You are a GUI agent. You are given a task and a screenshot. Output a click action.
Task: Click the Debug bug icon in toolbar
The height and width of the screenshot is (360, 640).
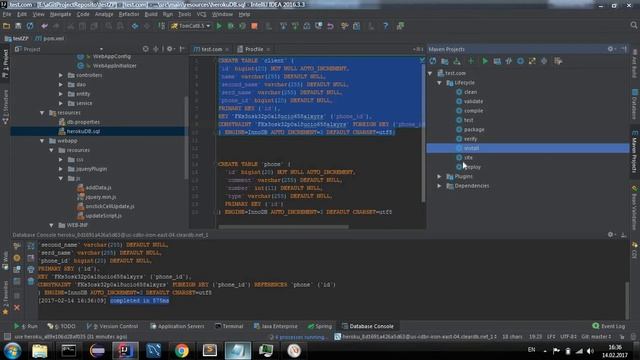(x=231, y=26)
